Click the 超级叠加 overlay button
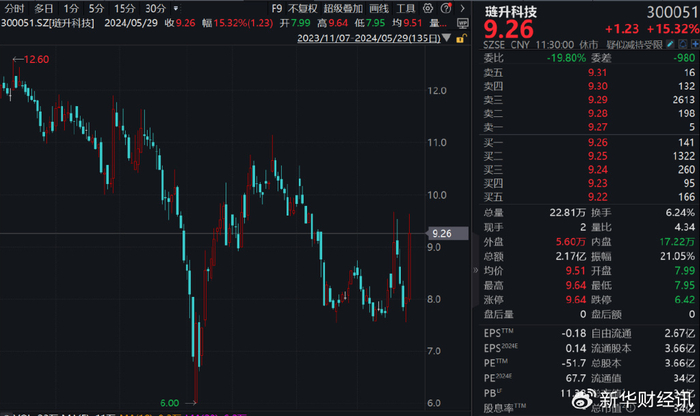The image size is (700, 416). pyautogui.click(x=343, y=8)
